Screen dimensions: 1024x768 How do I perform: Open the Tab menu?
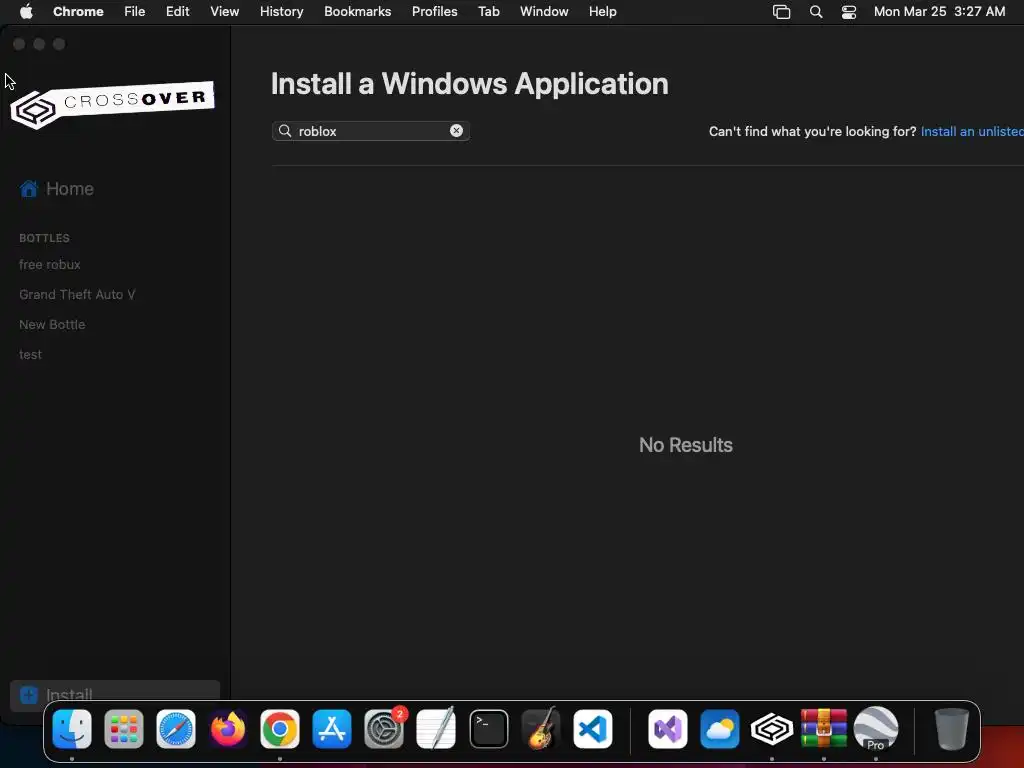(x=488, y=11)
